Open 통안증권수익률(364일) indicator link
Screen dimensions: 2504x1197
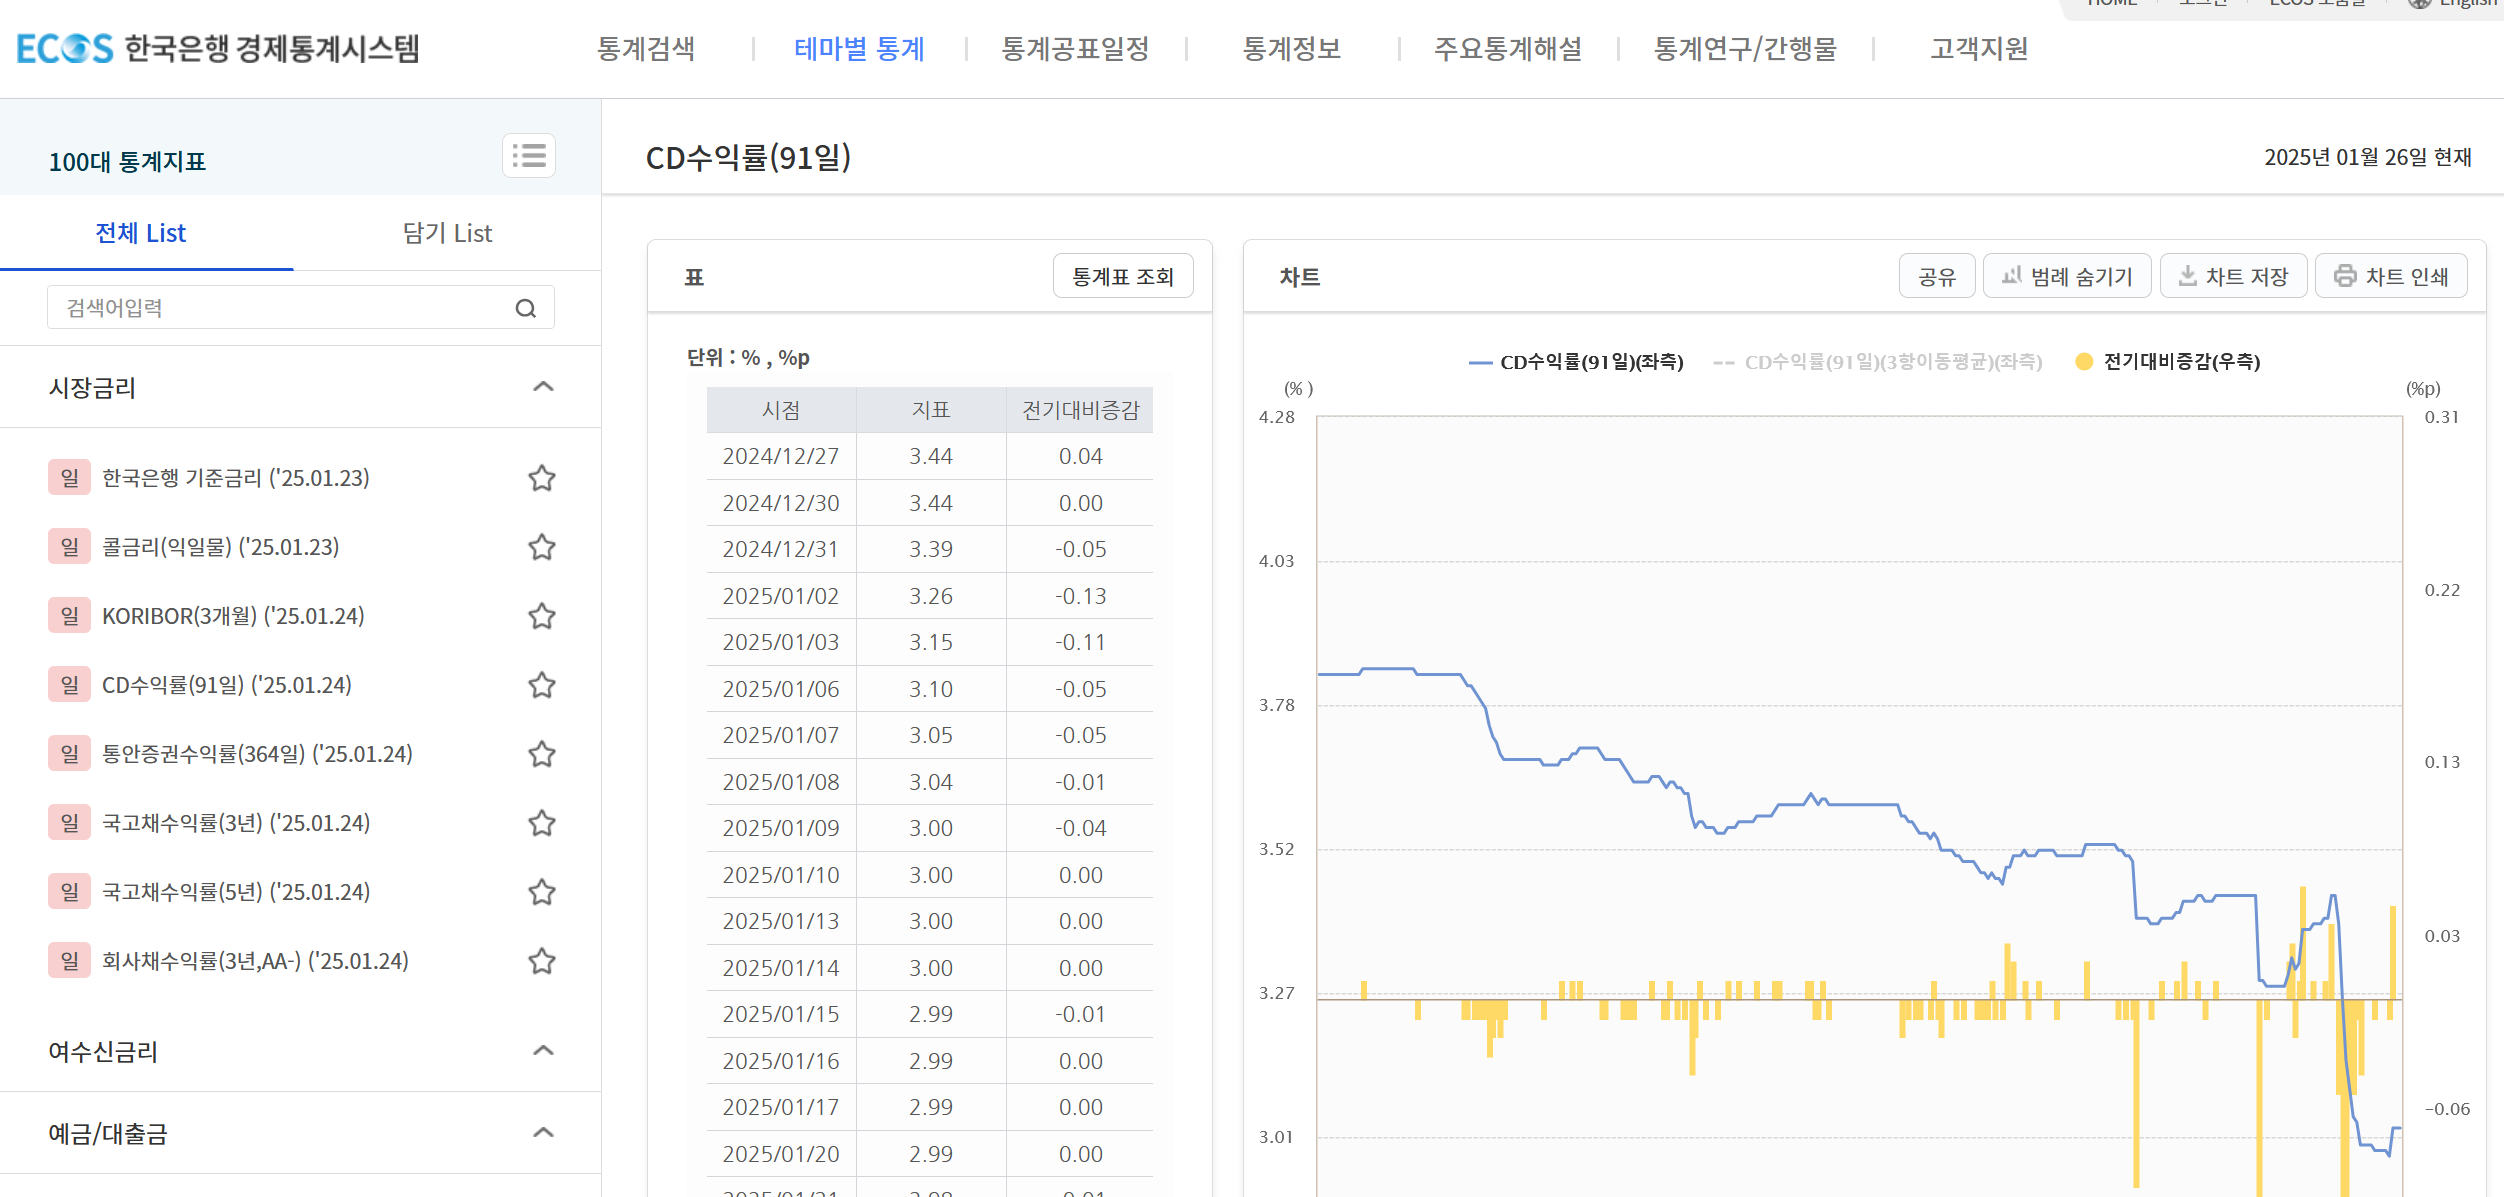257,754
